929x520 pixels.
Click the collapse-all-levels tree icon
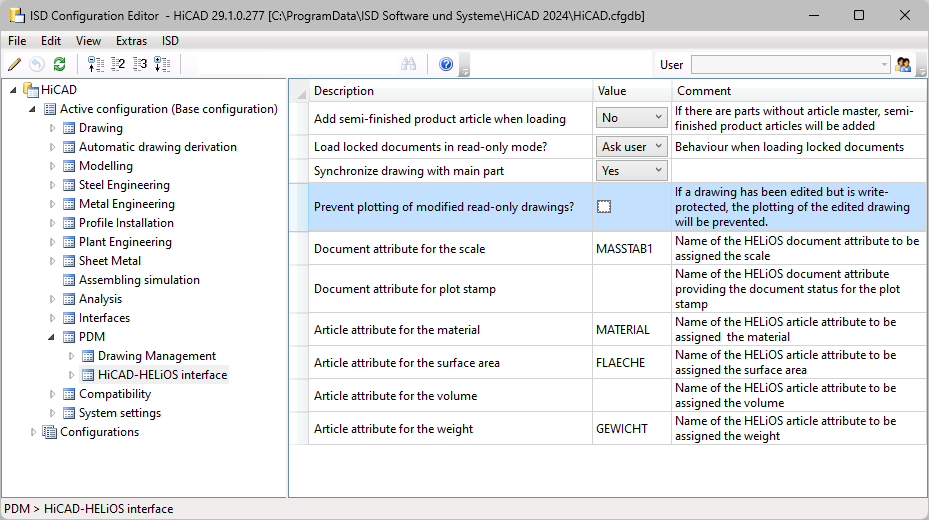[x=96, y=64]
